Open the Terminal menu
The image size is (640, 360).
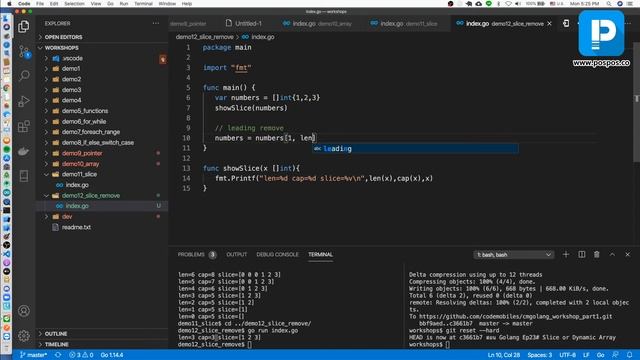[143, 4]
